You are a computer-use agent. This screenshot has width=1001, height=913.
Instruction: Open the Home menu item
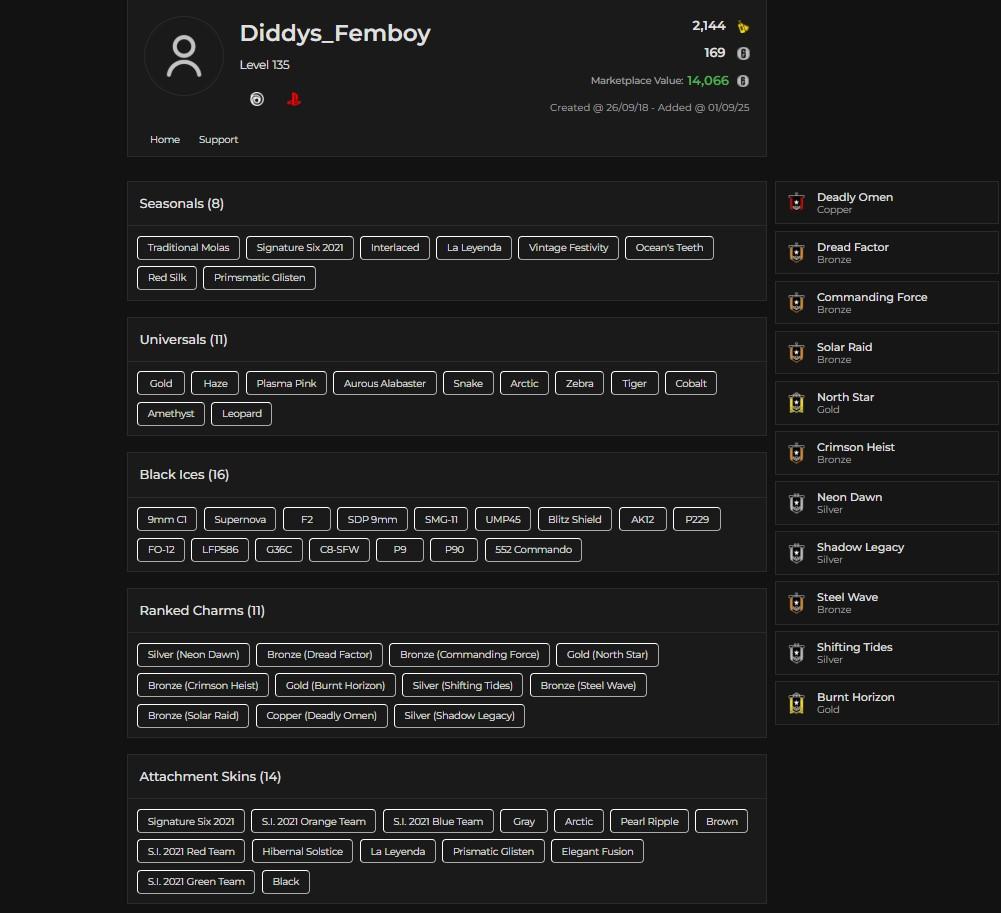[x=165, y=140]
